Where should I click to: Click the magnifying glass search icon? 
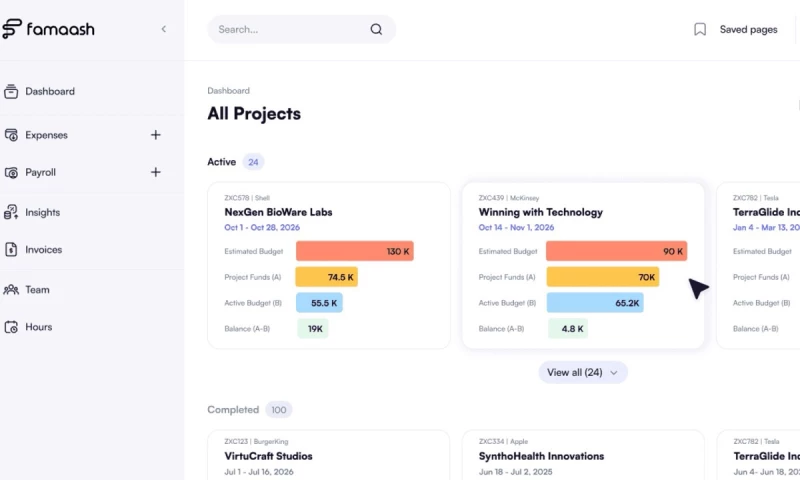(x=376, y=30)
